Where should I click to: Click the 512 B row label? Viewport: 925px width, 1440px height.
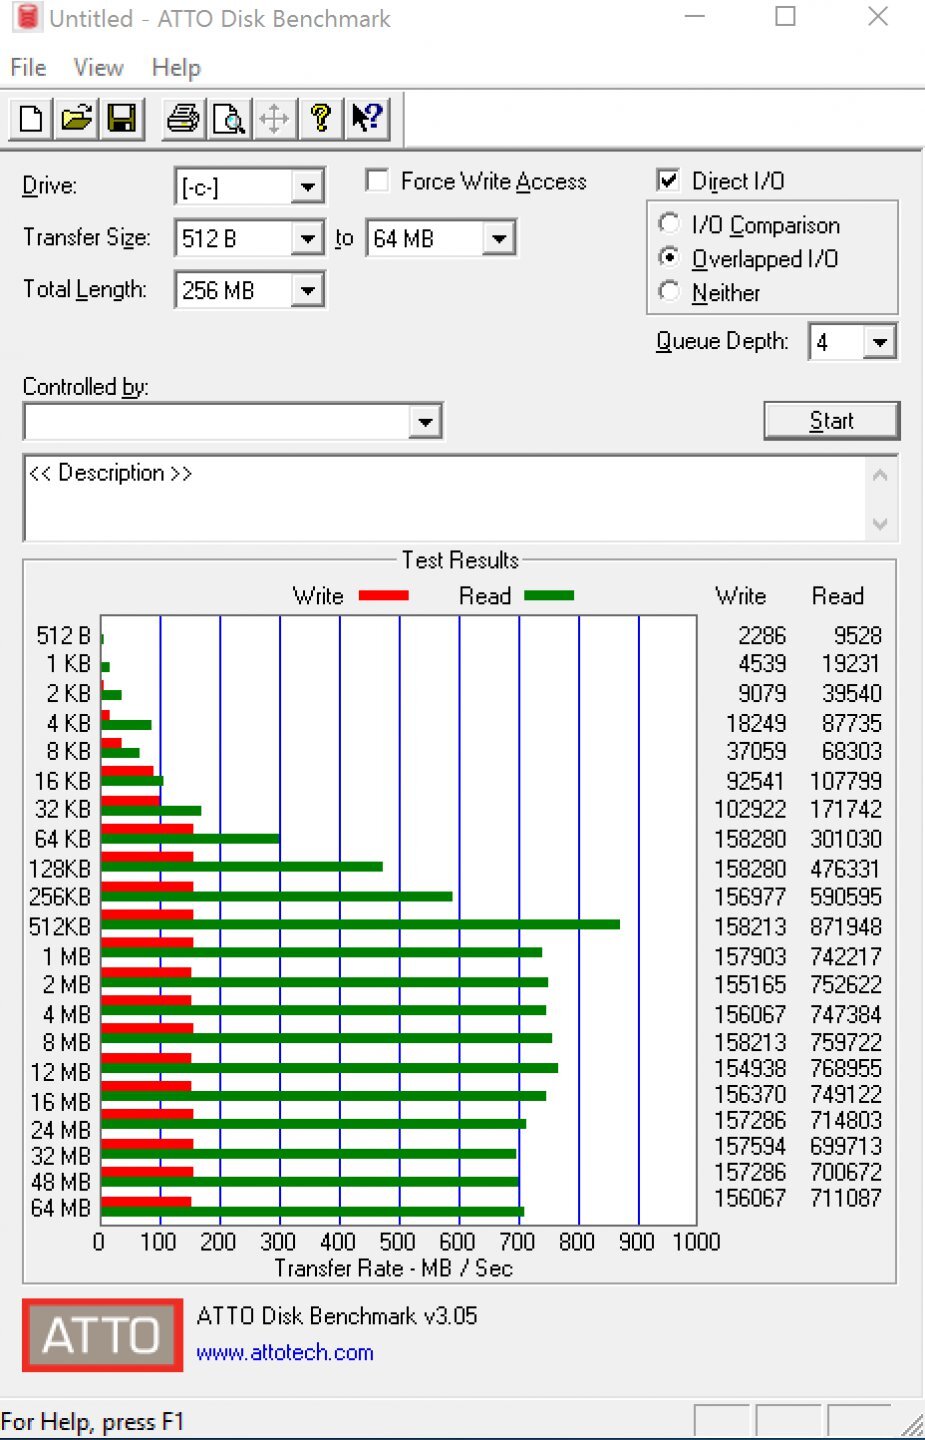click(x=63, y=635)
